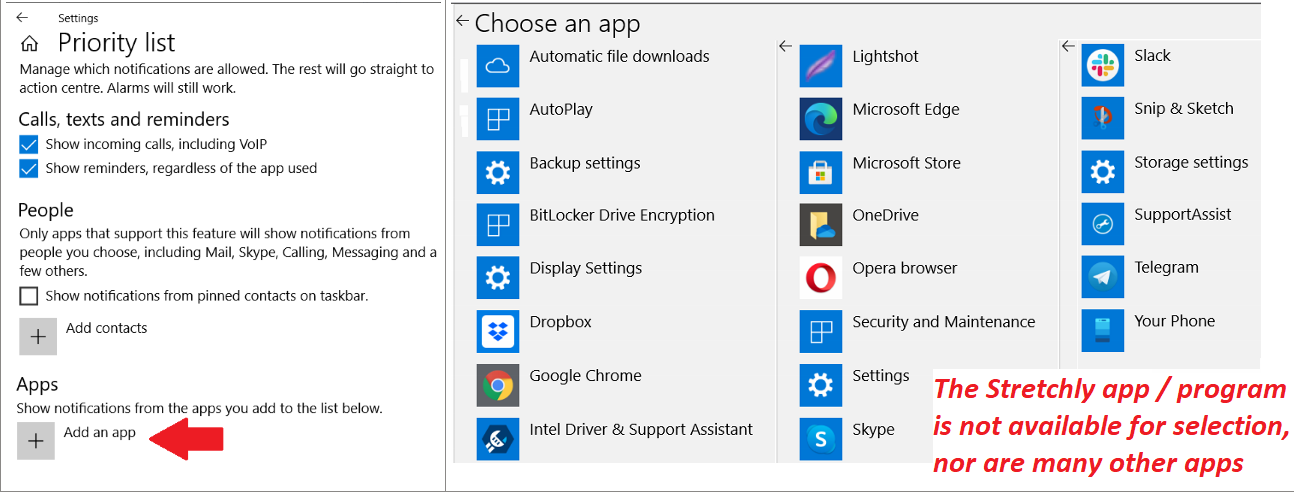This screenshot has height=493, width=1296.
Task: Click the Google Chrome label text
Action: click(586, 376)
